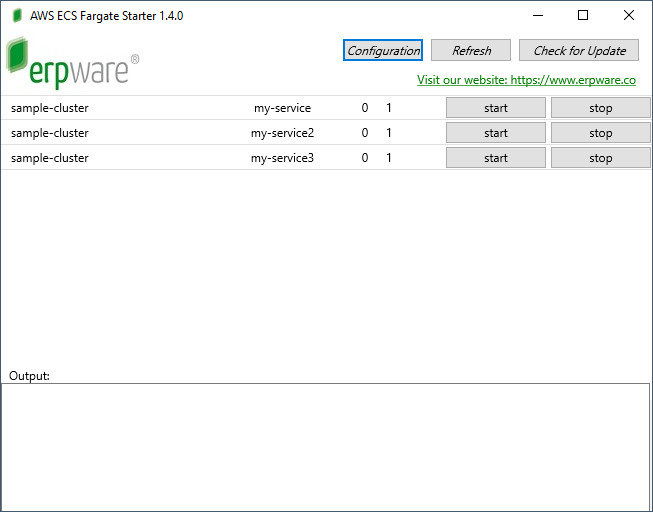Select sample-cluster text in my-service2 row
Image resolution: width=653 pixels, height=512 pixels.
(x=50, y=133)
